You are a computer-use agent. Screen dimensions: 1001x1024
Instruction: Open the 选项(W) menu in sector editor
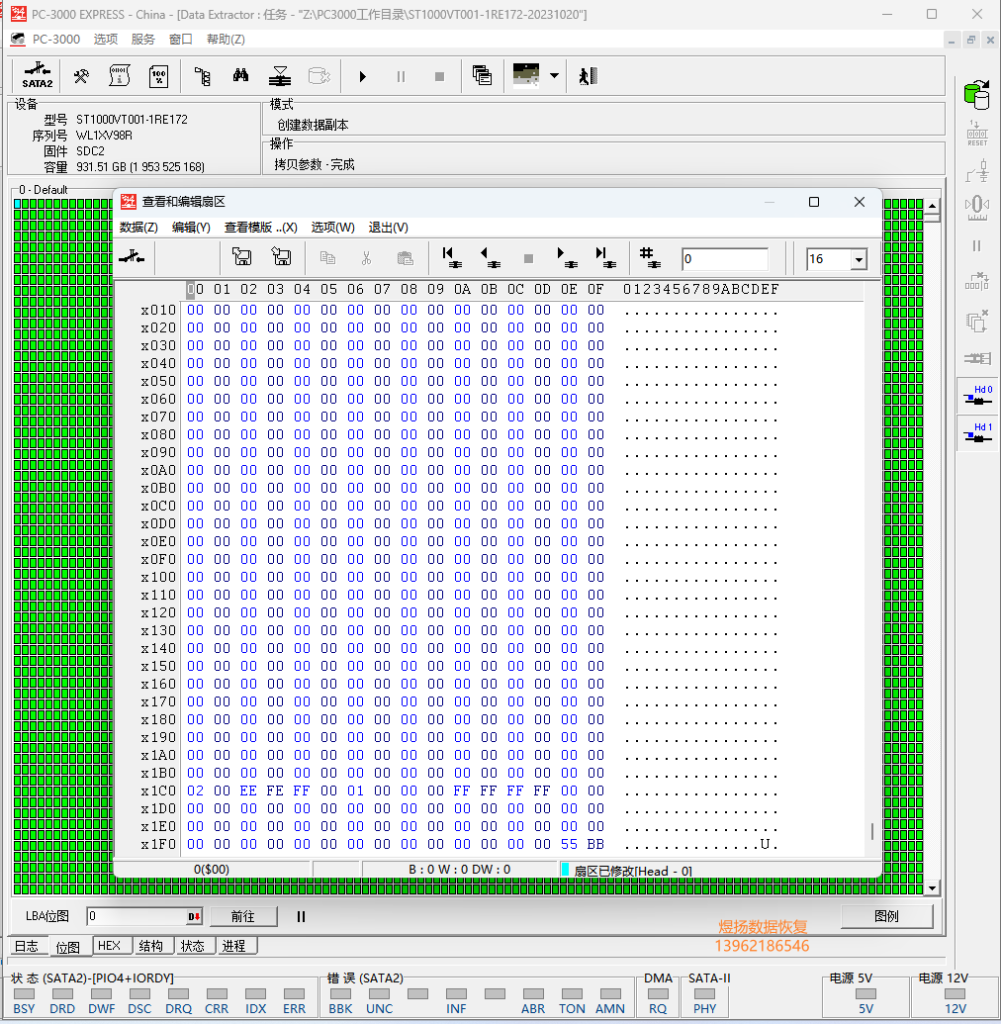(332, 227)
